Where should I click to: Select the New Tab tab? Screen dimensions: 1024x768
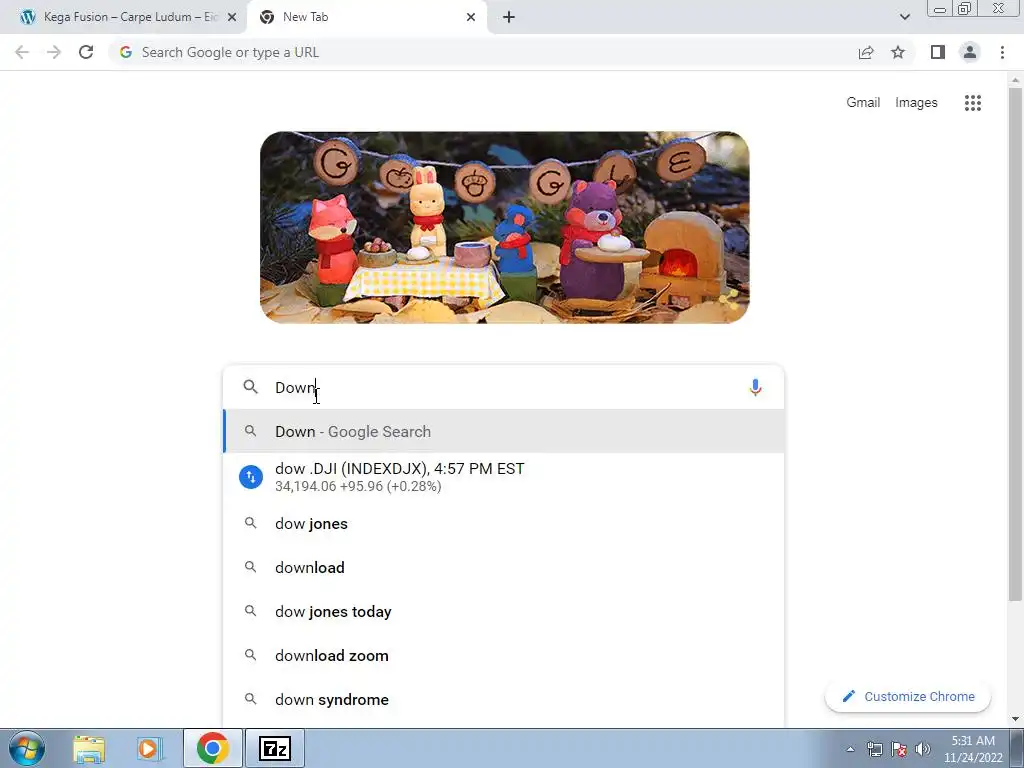pos(368,17)
